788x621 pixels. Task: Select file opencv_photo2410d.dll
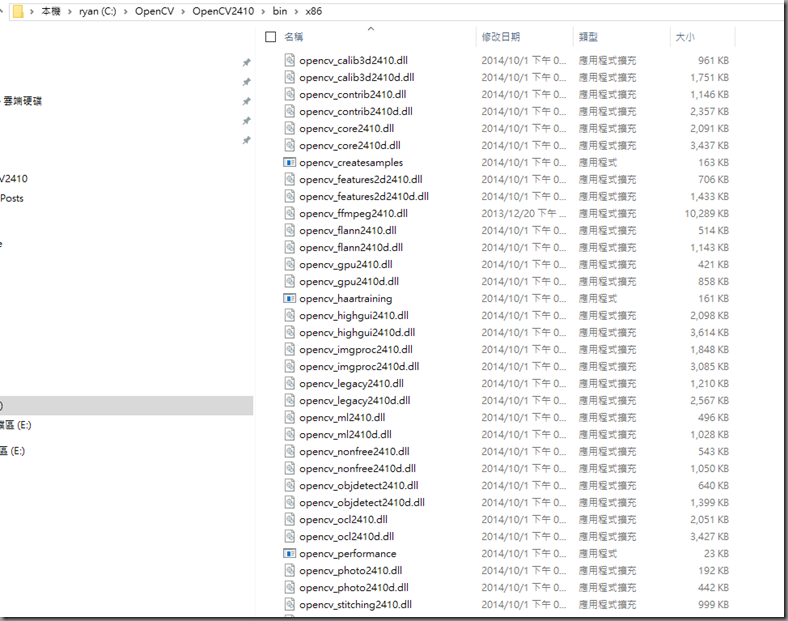pyautogui.click(x=354, y=588)
